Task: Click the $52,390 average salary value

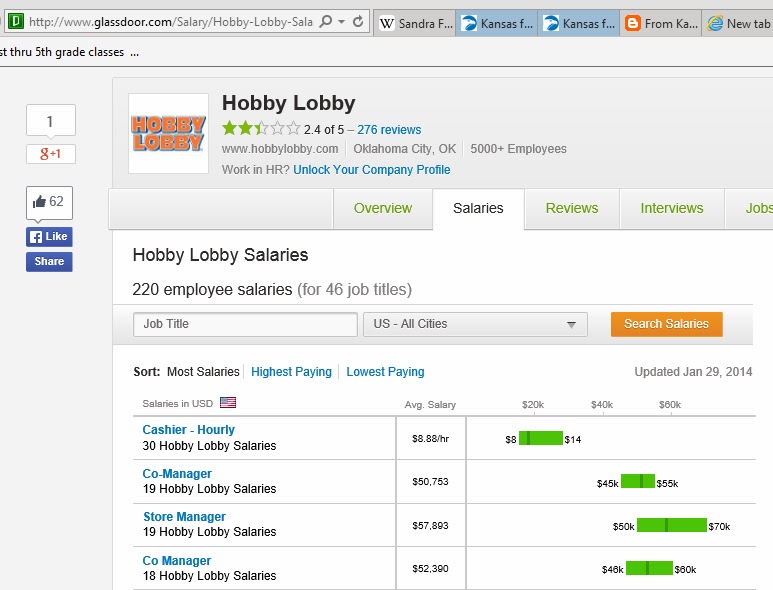Action: point(430,569)
